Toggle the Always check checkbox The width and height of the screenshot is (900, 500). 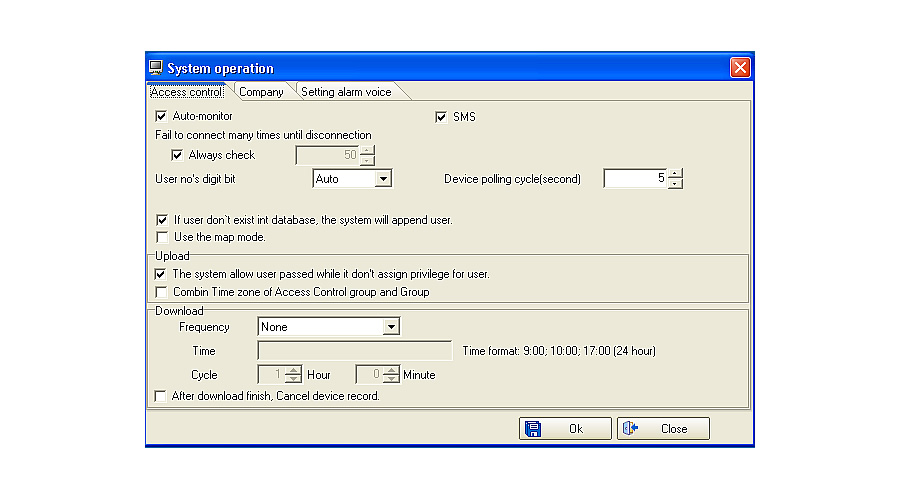177,155
